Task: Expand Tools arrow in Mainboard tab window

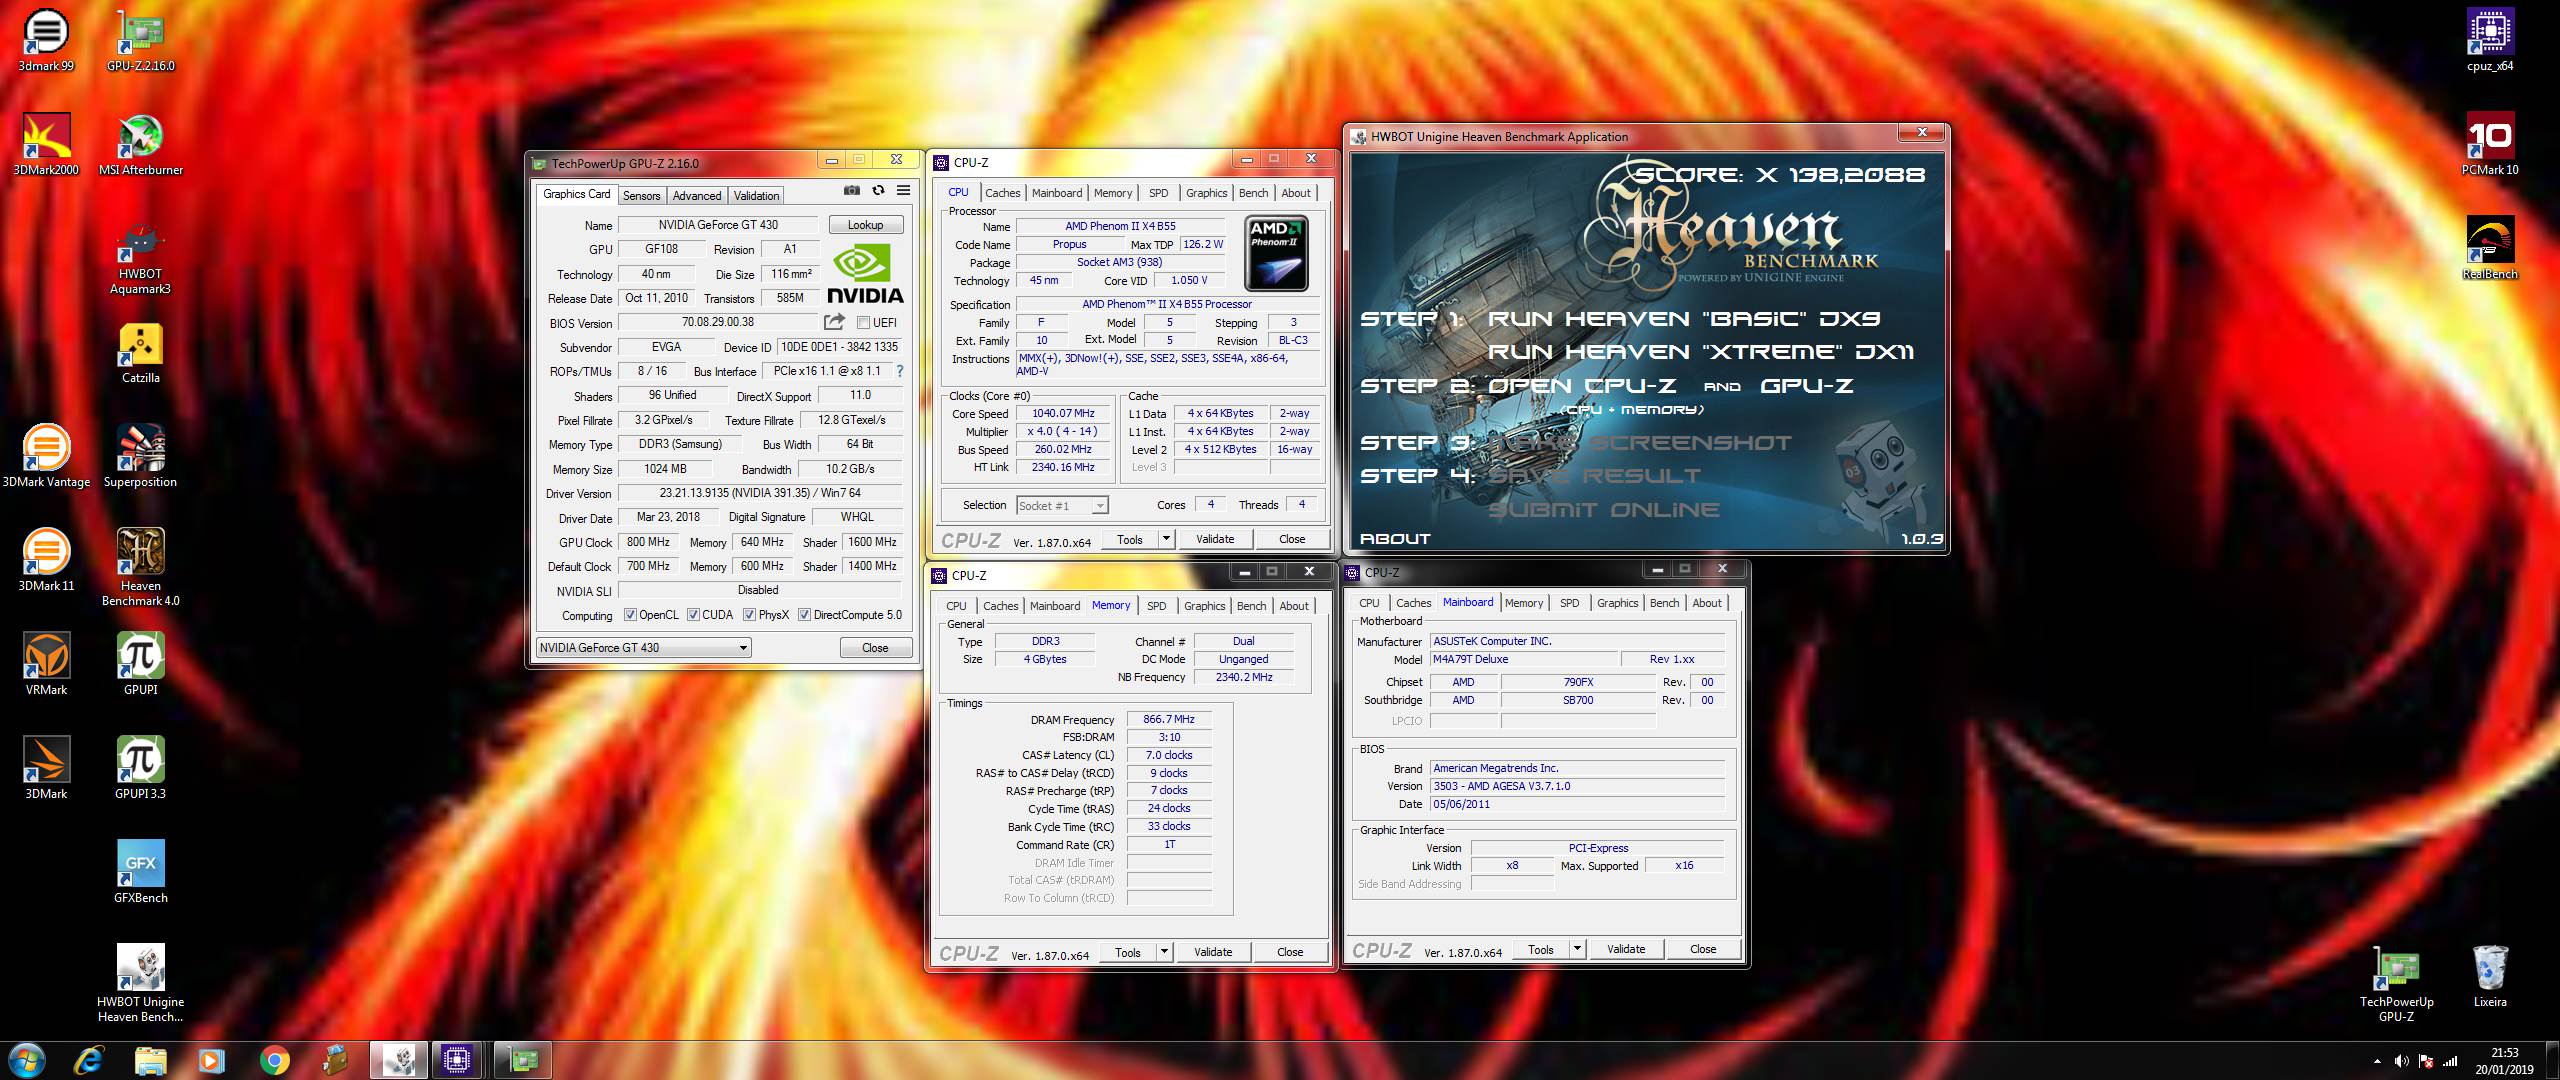Action: [1577, 949]
